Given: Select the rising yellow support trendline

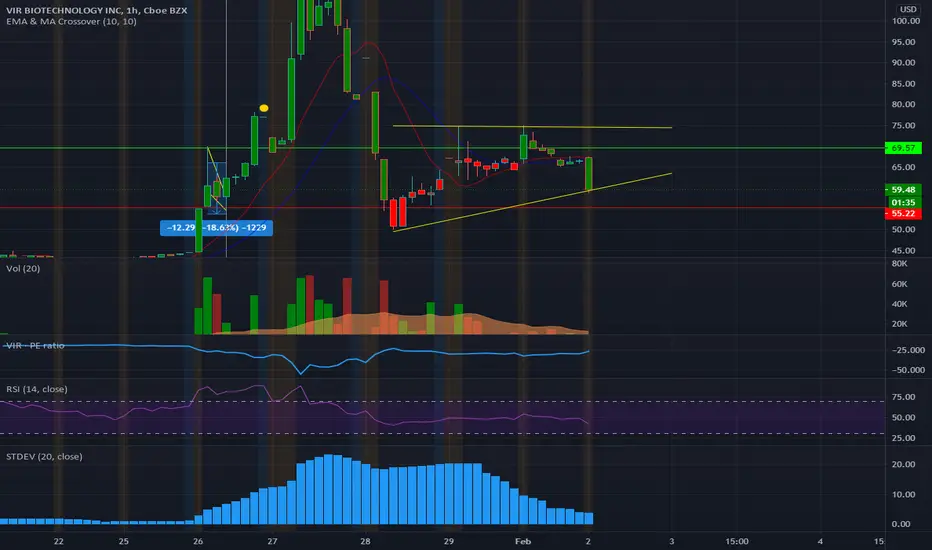Looking at the screenshot, I should [x=532, y=202].
